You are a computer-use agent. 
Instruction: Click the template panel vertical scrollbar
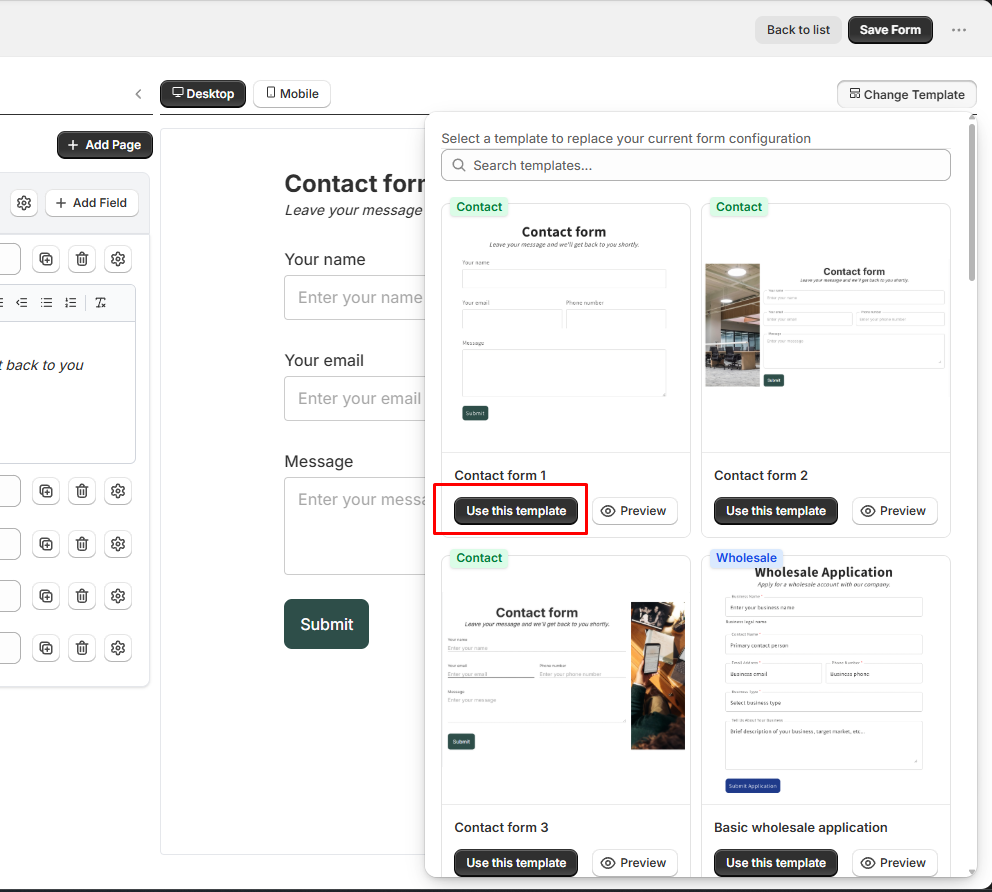coord(972,202)
